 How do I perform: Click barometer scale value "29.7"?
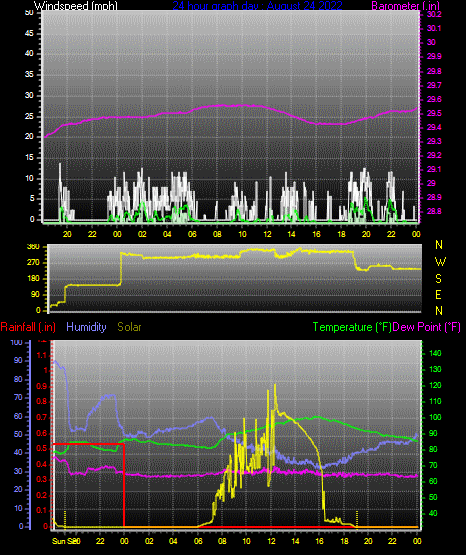pyautogui.click(x=434, y=85)
